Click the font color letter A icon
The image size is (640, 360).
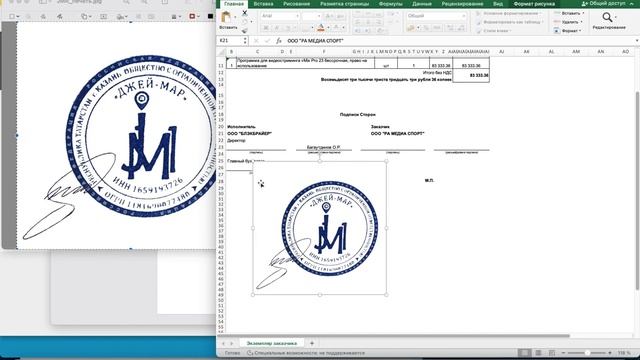coord(321,28)
